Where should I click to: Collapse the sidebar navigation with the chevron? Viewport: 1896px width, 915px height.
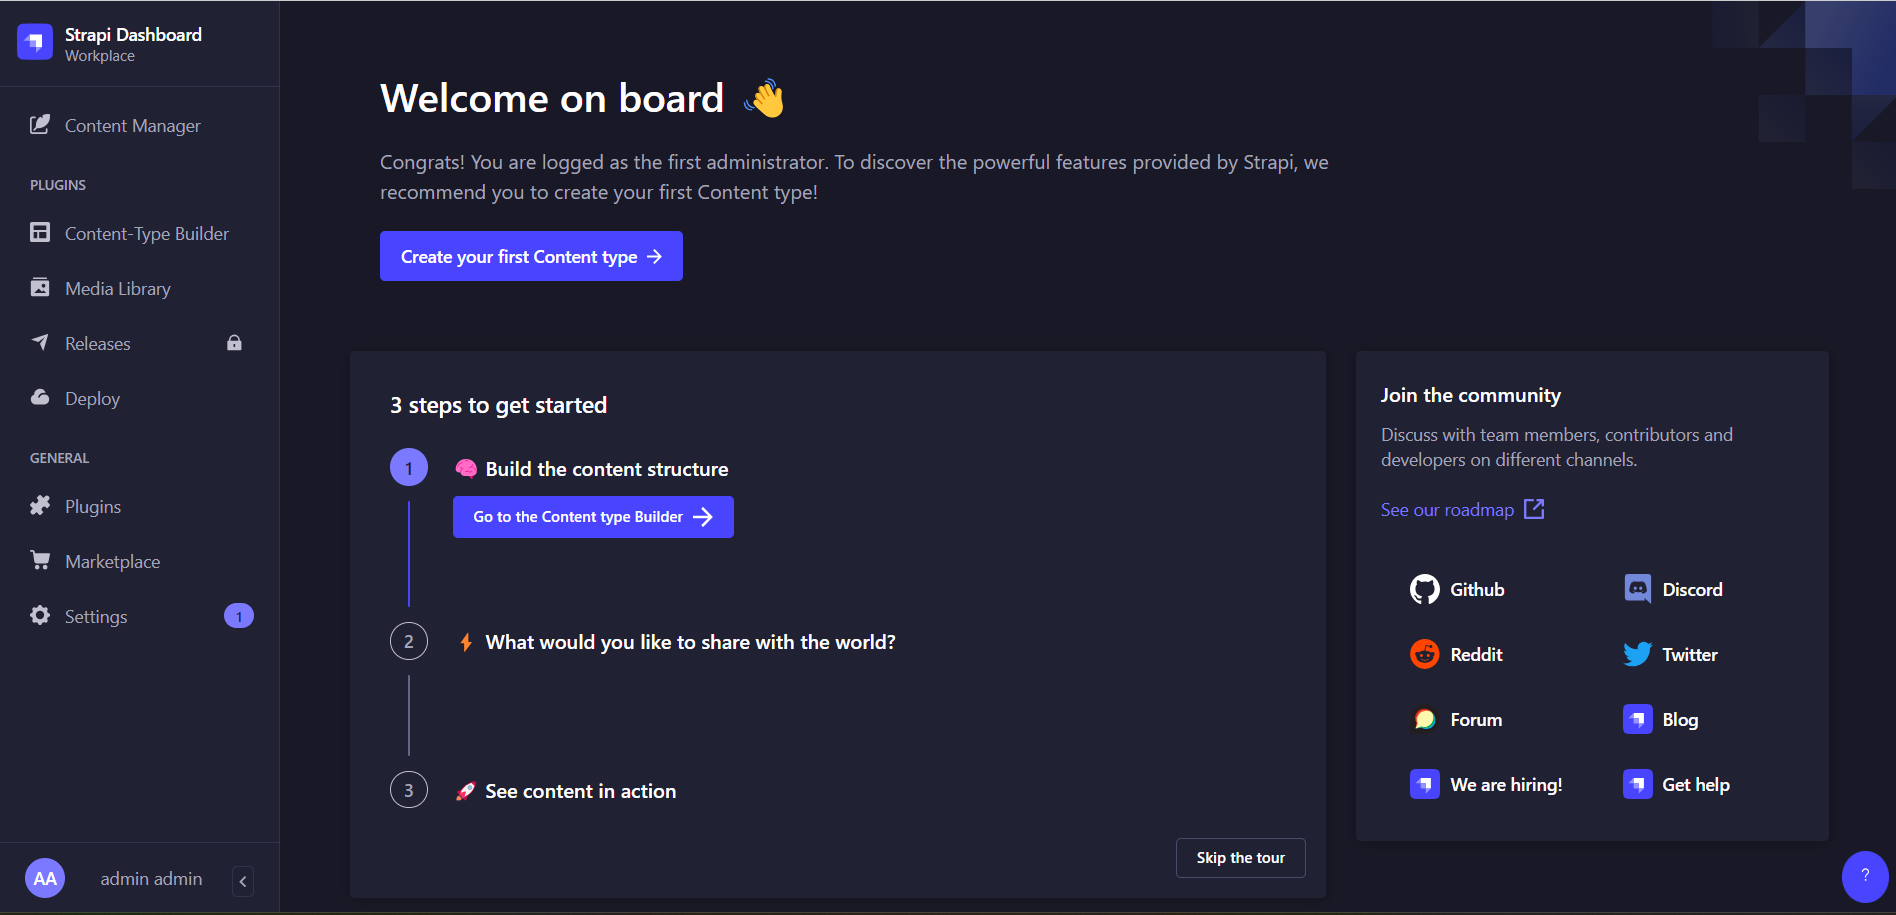(243, 881)
